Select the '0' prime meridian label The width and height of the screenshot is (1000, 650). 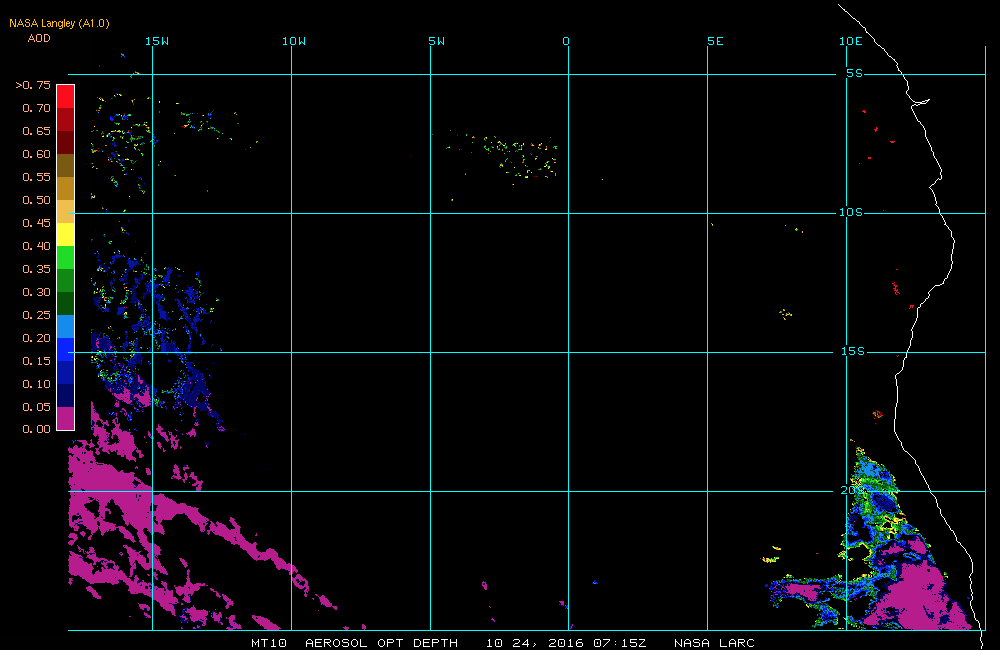click(566, 41)
